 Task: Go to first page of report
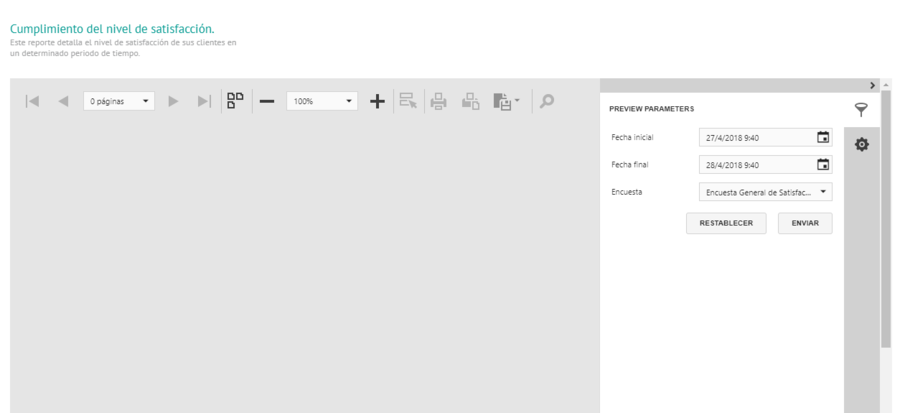click(x=32, y=101)
